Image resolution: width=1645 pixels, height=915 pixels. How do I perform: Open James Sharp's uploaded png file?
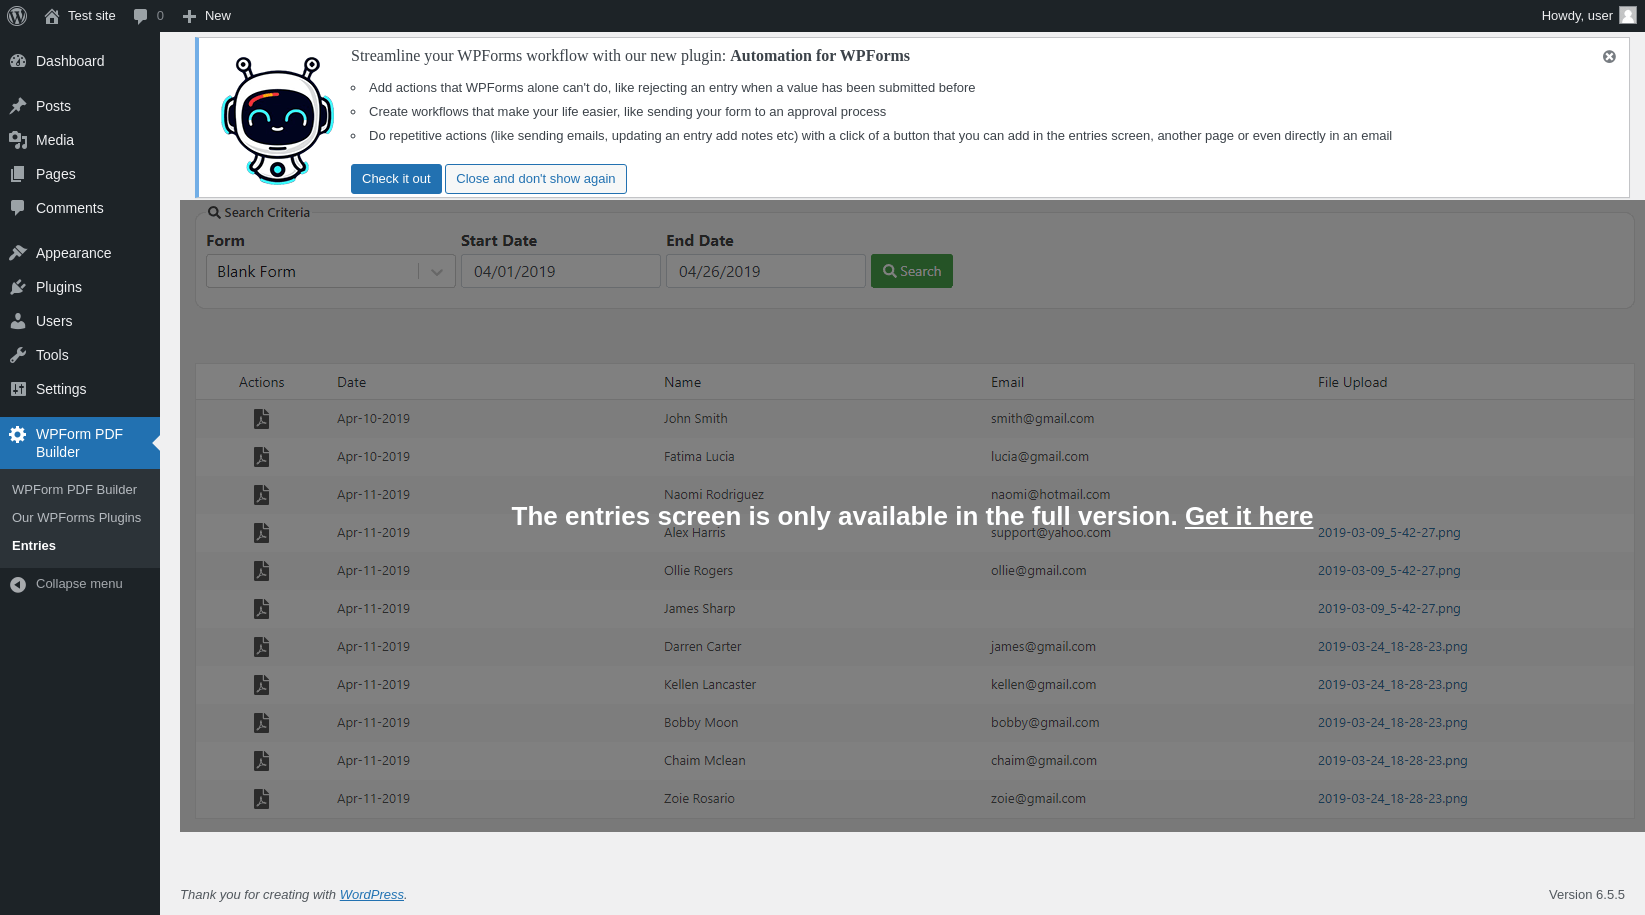(x=1389, y=609)
